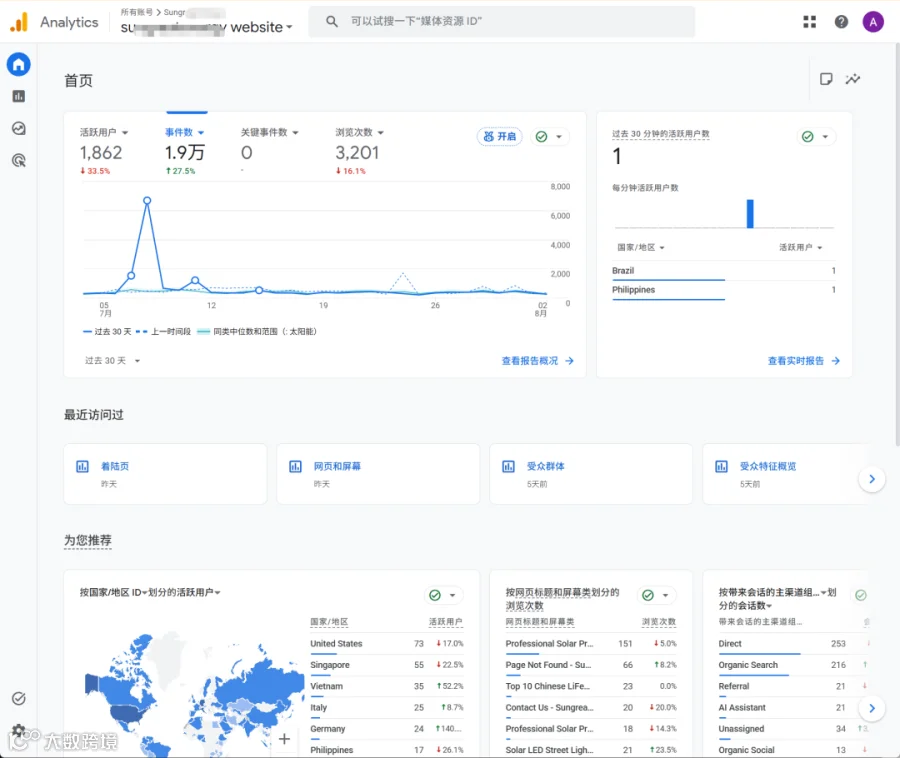Click 着陆页 report card icon
Viewport: 900px width, 758px height.
click(x=82, y=467)
